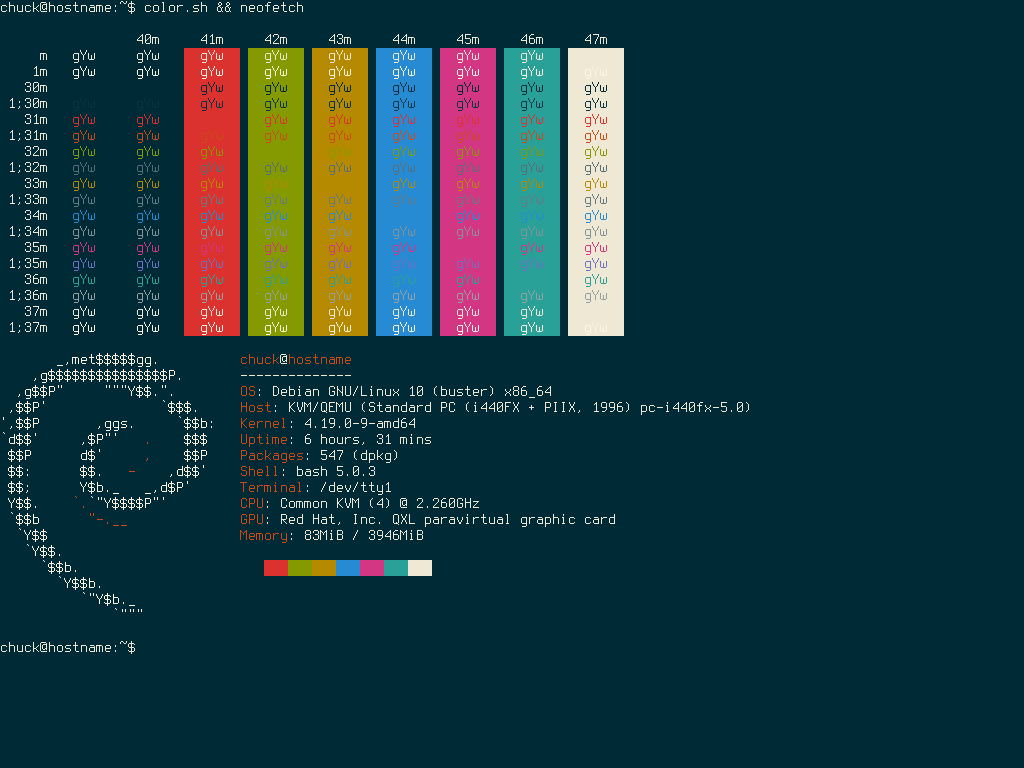Click "Debian GNU/Linux 10 (buster) x86_64" text
Image resolution: width=1024 pixels, height=768 pixels.
(x=412, y=392)
